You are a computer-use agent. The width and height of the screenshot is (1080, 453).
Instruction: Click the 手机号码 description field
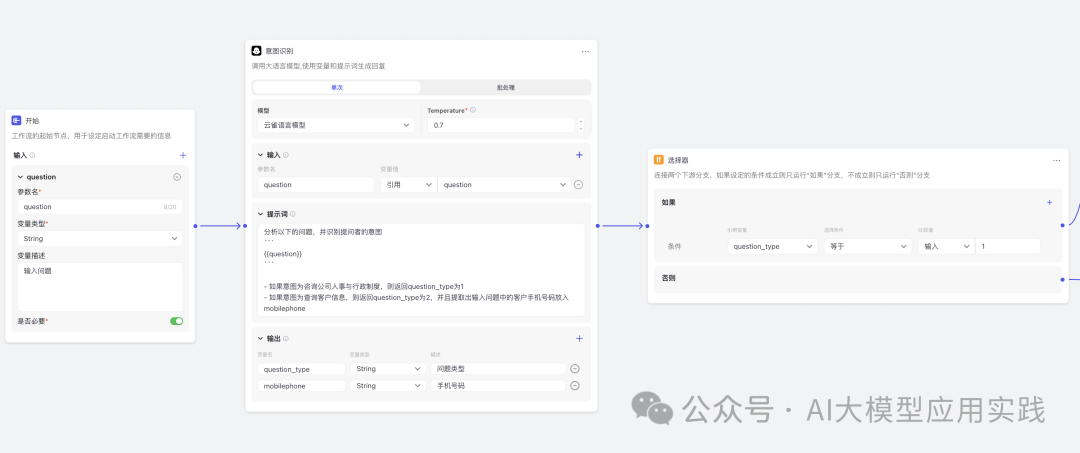498,386
